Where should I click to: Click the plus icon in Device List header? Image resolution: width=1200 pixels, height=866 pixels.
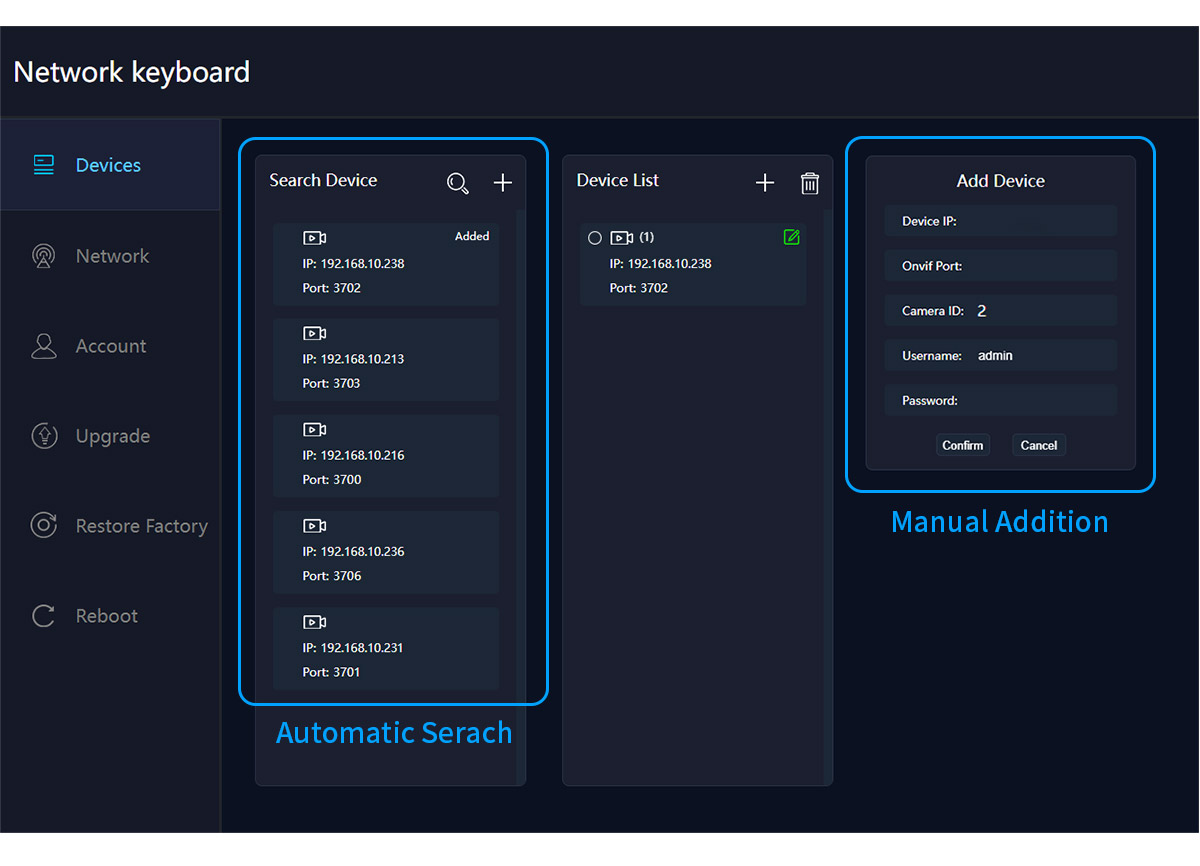(x=765, y=183)
